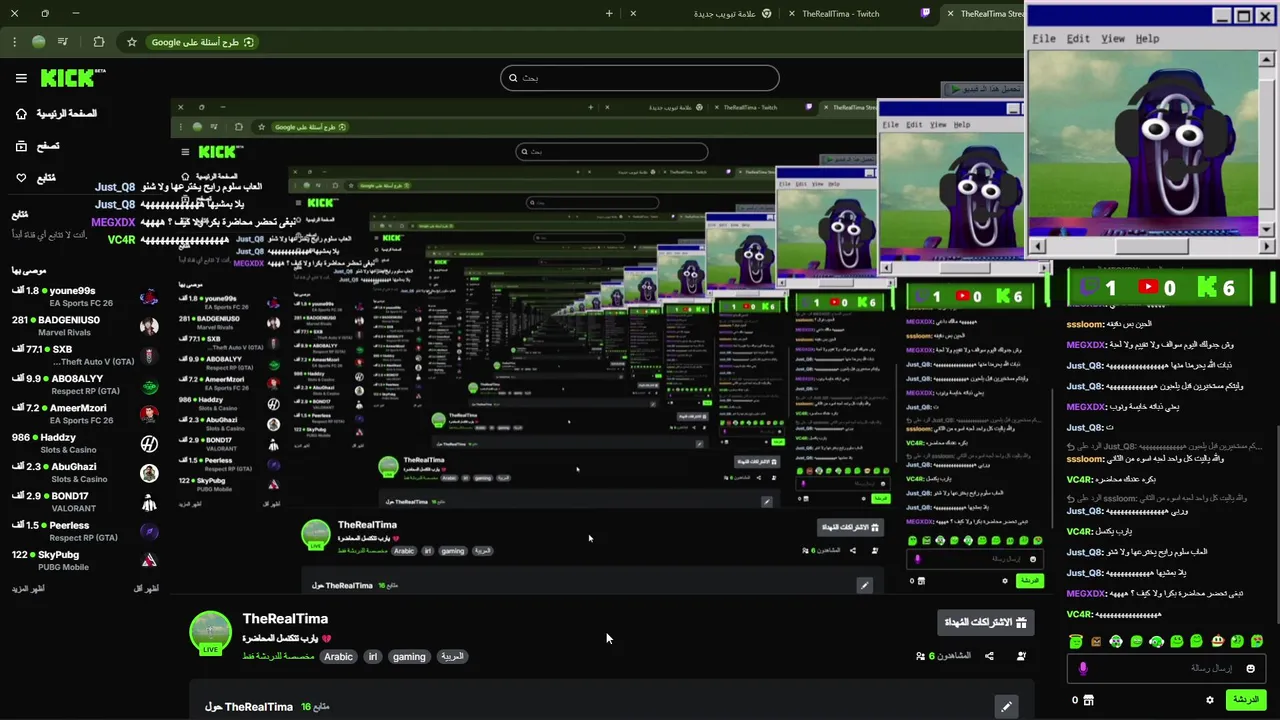Select the العربية language tag
The width and height of the screenshot is (1280, 720).
pos(452,657)
